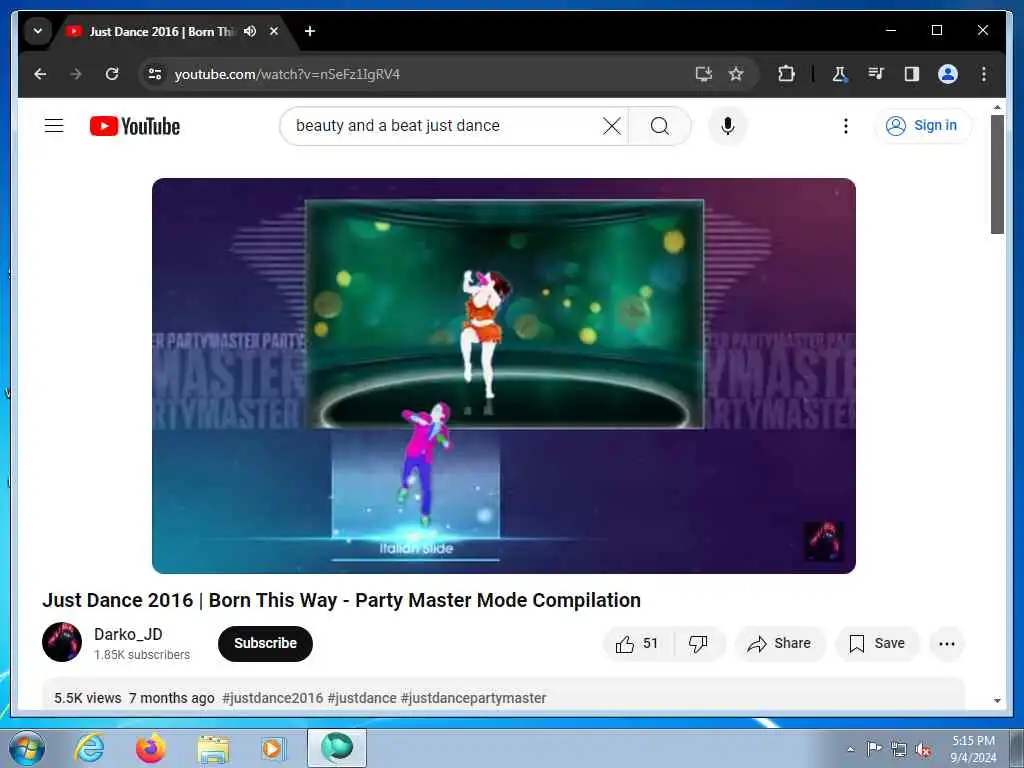Open the Action Center flag icon

(x=874, y=748)
